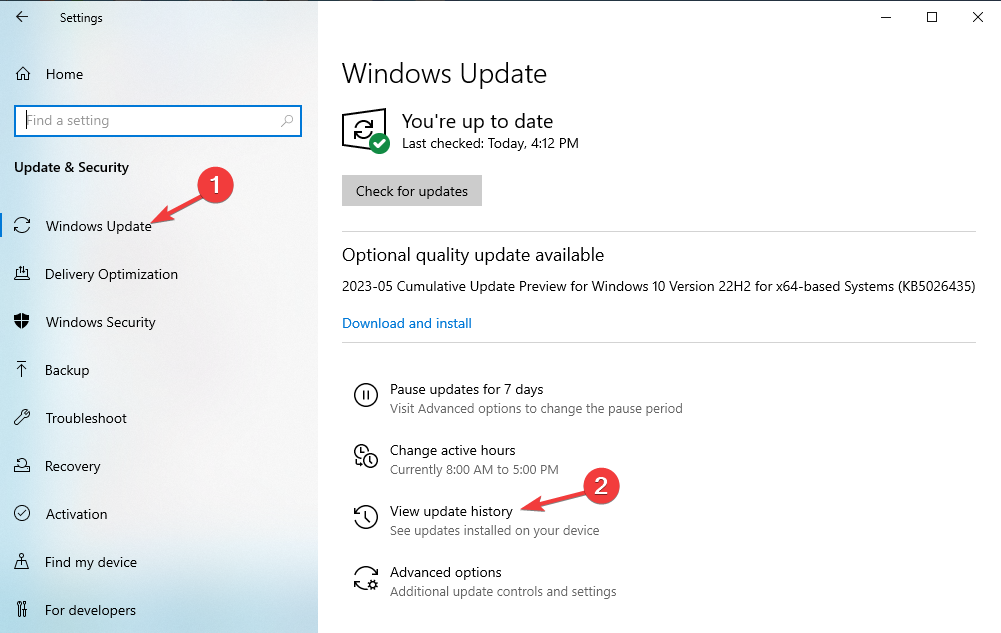The height and width of the screenshot is (633, 1001).
Task: Click the Windows Update sync icon in sidebar
Action: [x=22, y=225]
